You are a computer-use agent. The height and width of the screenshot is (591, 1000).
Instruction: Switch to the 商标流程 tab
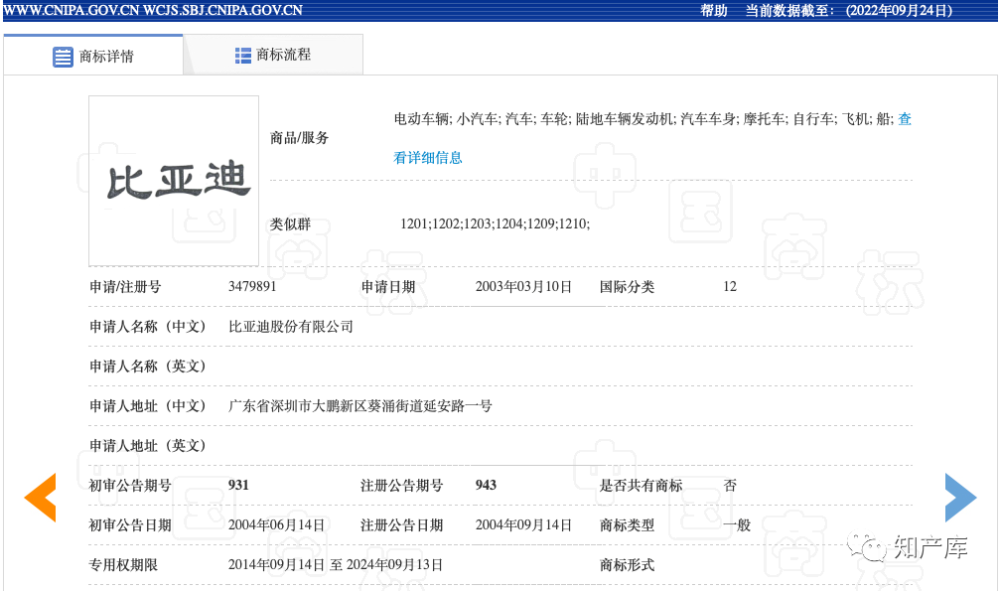[273, 55]
